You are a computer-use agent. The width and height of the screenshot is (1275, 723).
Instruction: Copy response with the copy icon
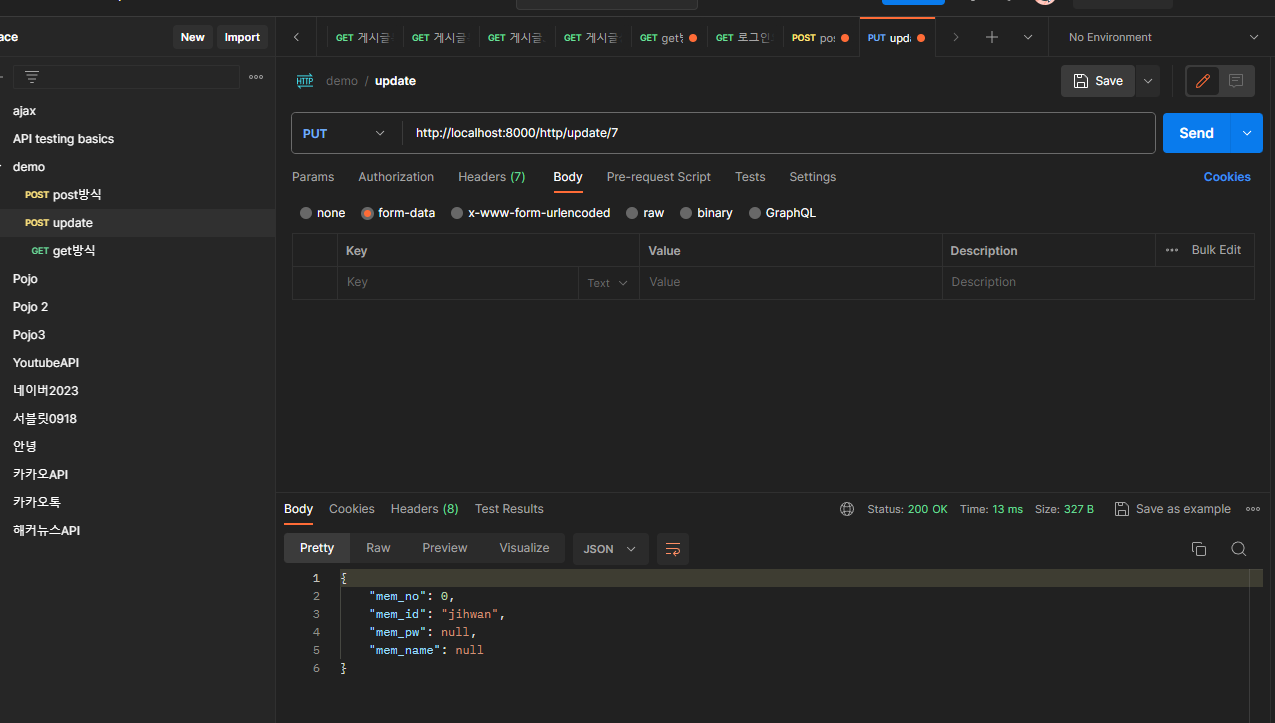pos(1199,549)
